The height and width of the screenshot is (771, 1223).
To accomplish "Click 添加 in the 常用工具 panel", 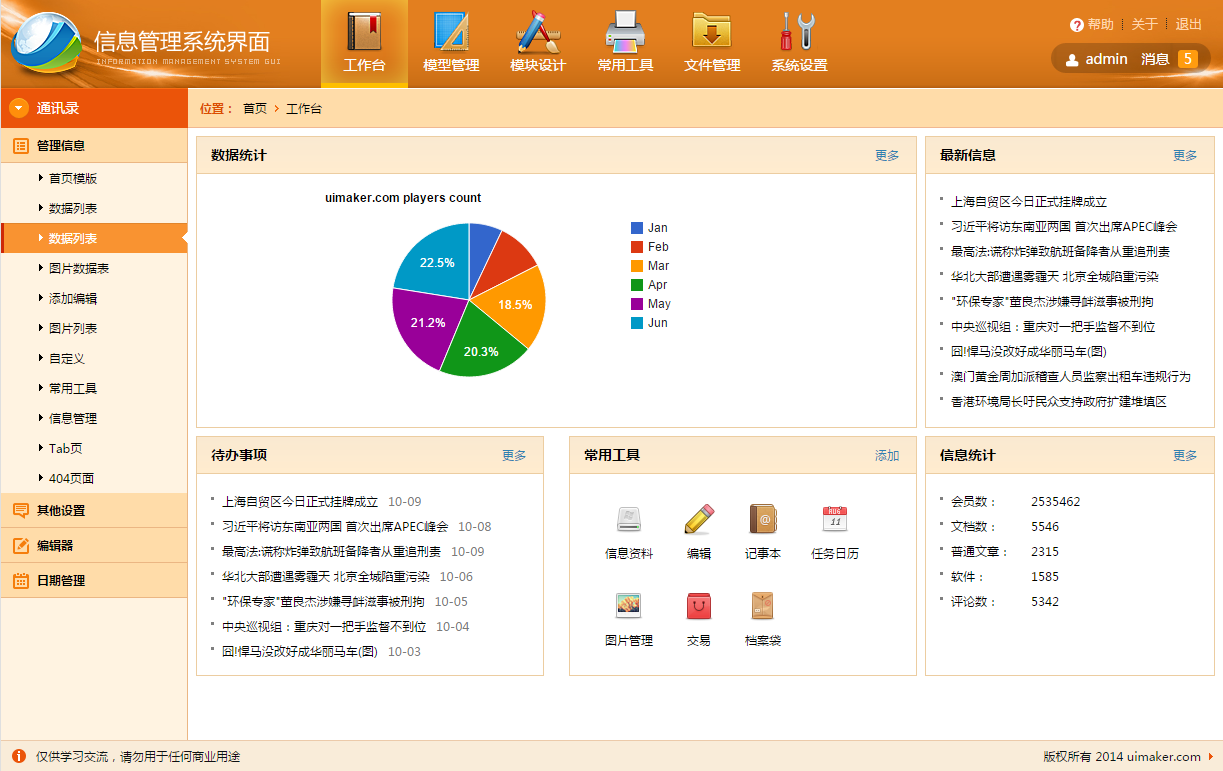I will (x=887, y=455).
